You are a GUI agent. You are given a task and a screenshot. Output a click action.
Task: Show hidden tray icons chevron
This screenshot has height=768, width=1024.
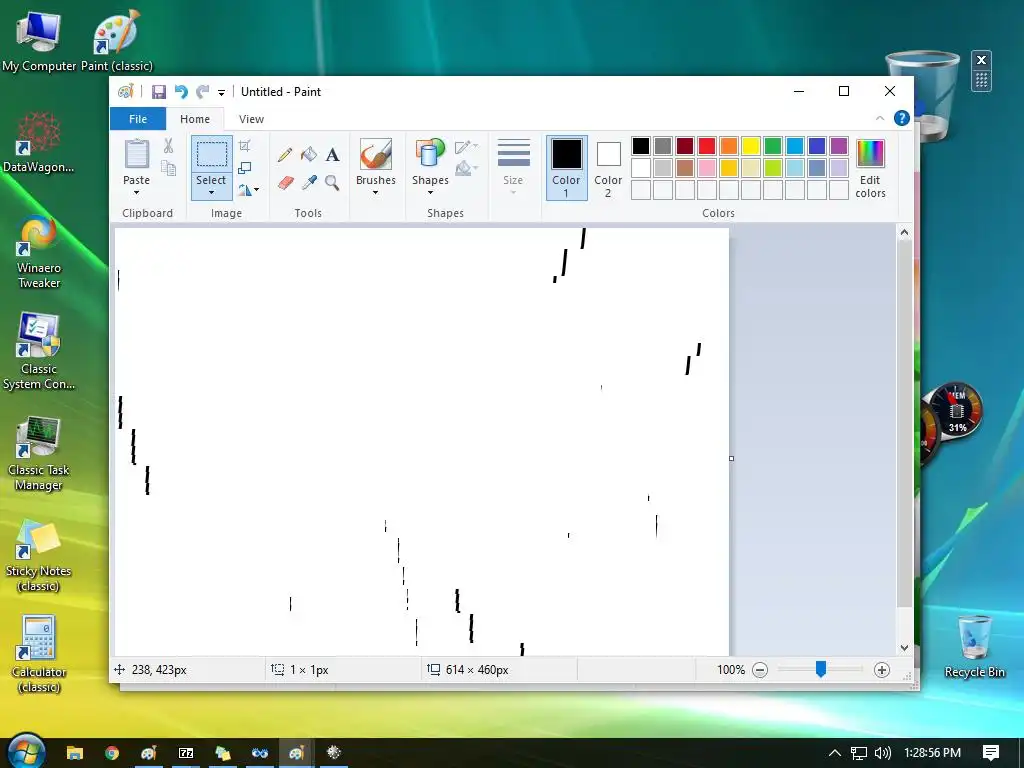pos(835,753)
